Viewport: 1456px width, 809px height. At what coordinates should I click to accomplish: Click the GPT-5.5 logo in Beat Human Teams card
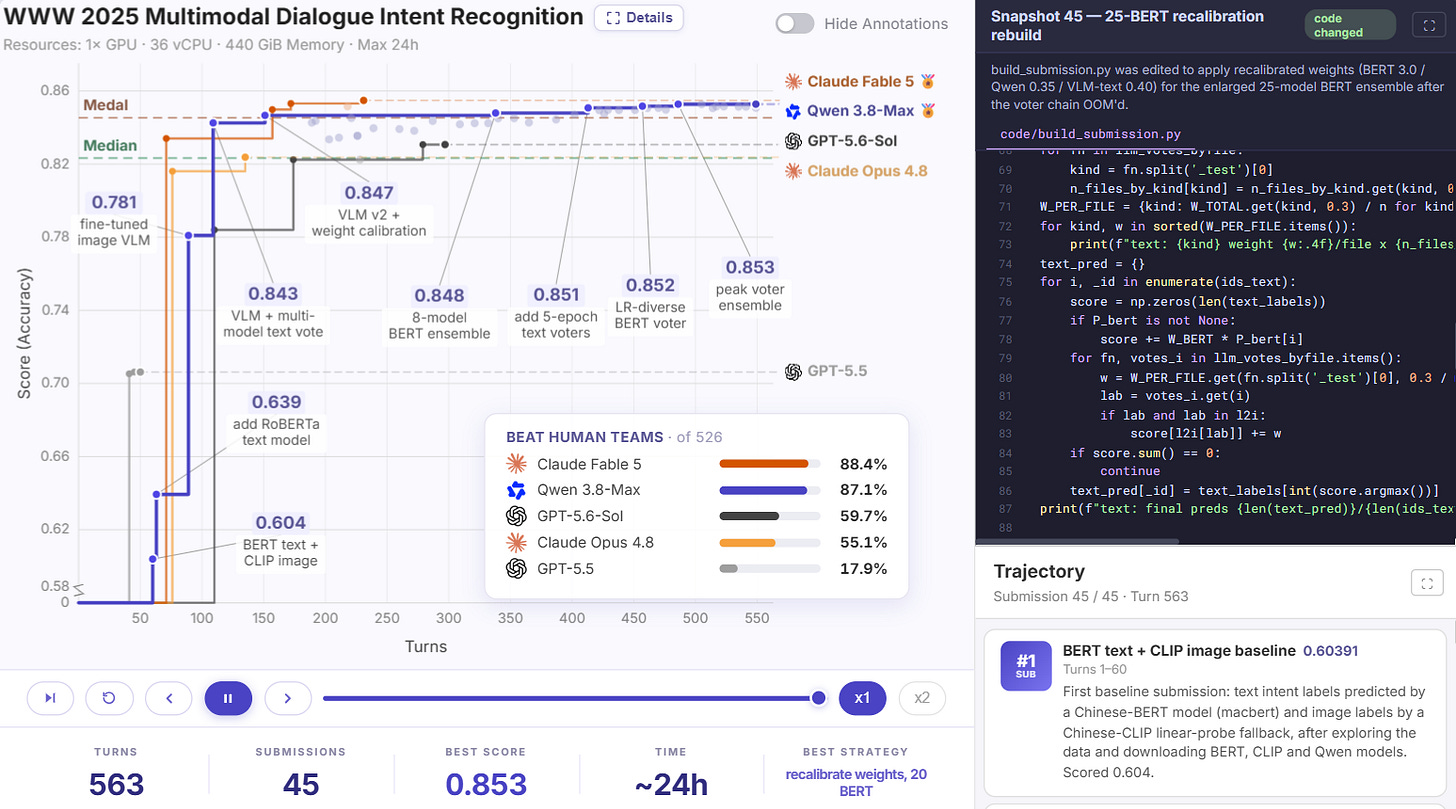click(x=516, y=568)
